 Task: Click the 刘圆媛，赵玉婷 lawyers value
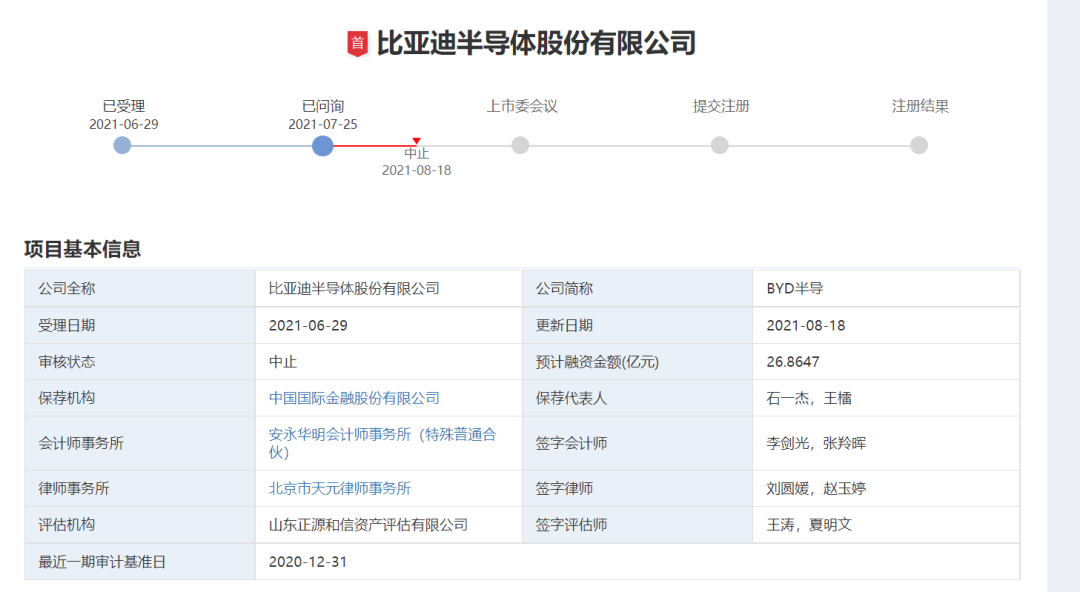816,489
